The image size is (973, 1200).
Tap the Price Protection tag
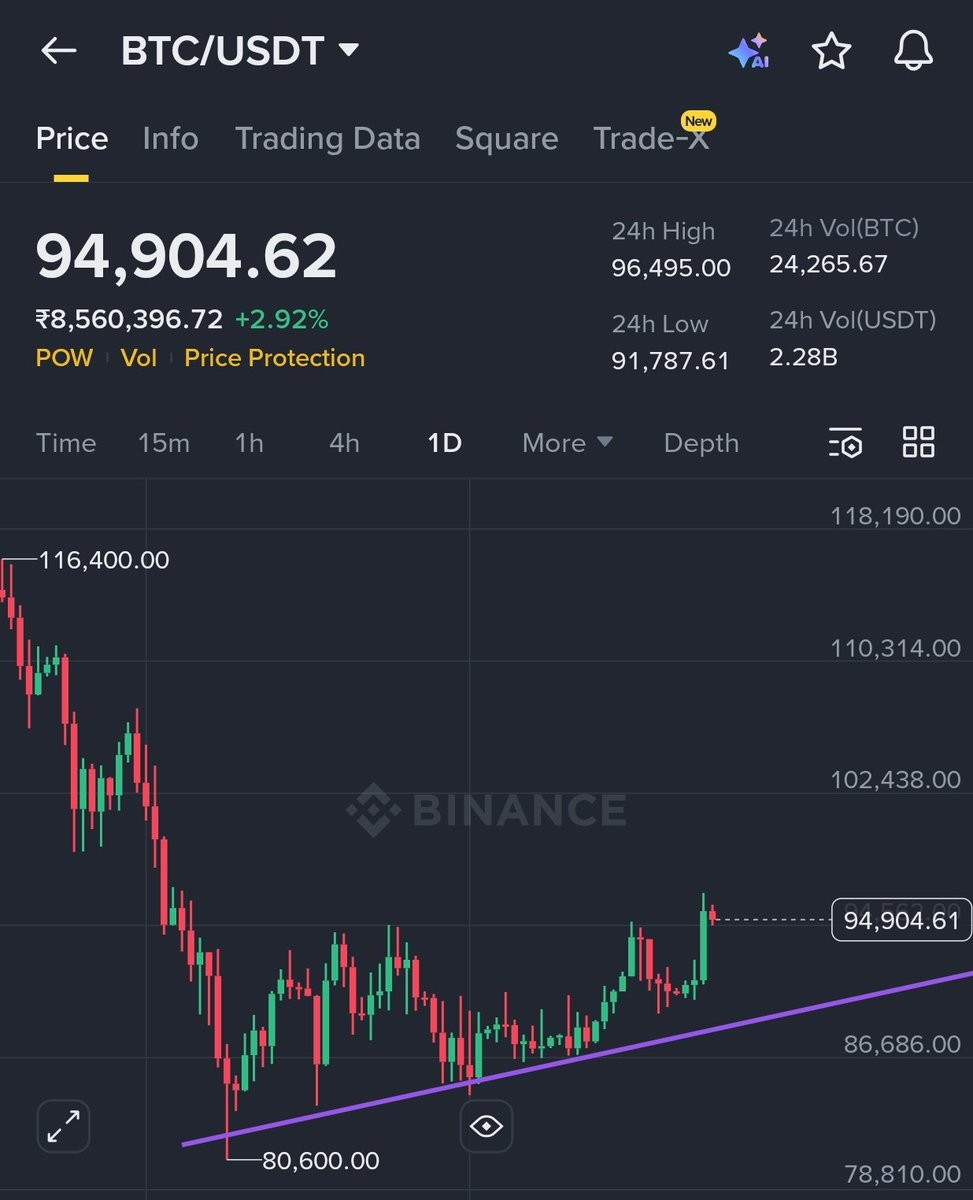click(274, 358)
